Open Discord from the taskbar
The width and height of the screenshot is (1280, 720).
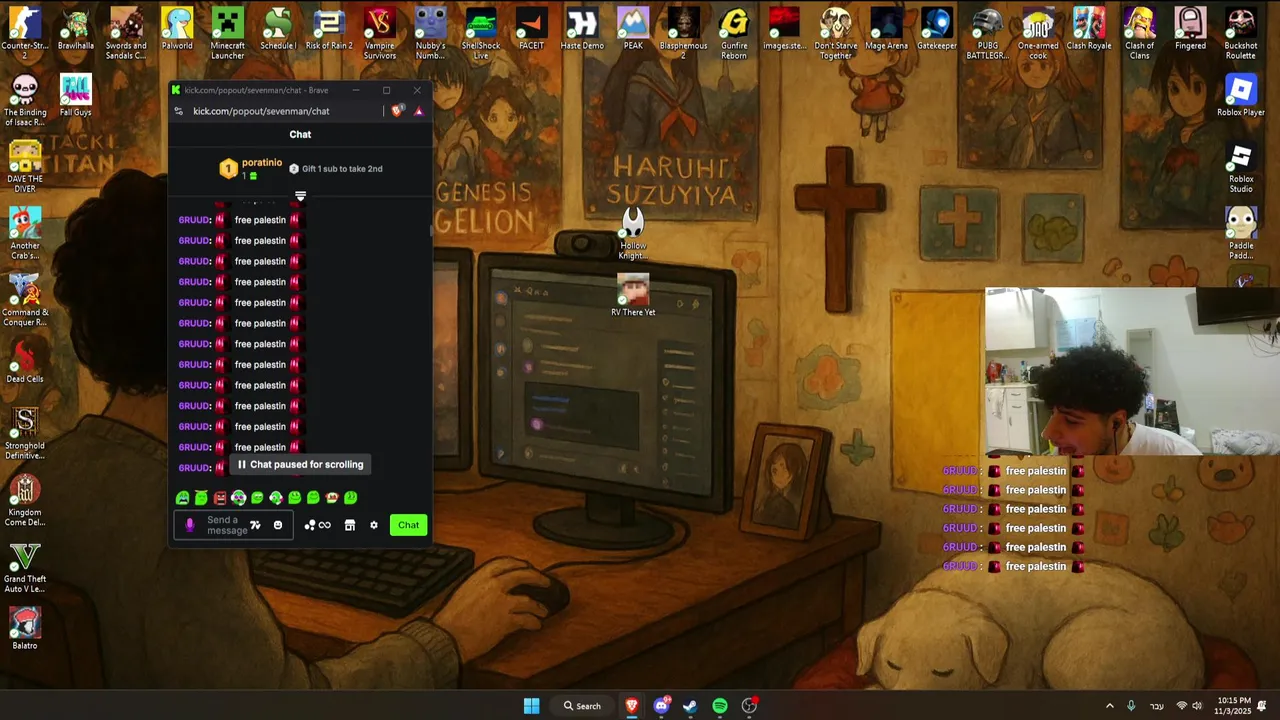(x=661, y=706)
